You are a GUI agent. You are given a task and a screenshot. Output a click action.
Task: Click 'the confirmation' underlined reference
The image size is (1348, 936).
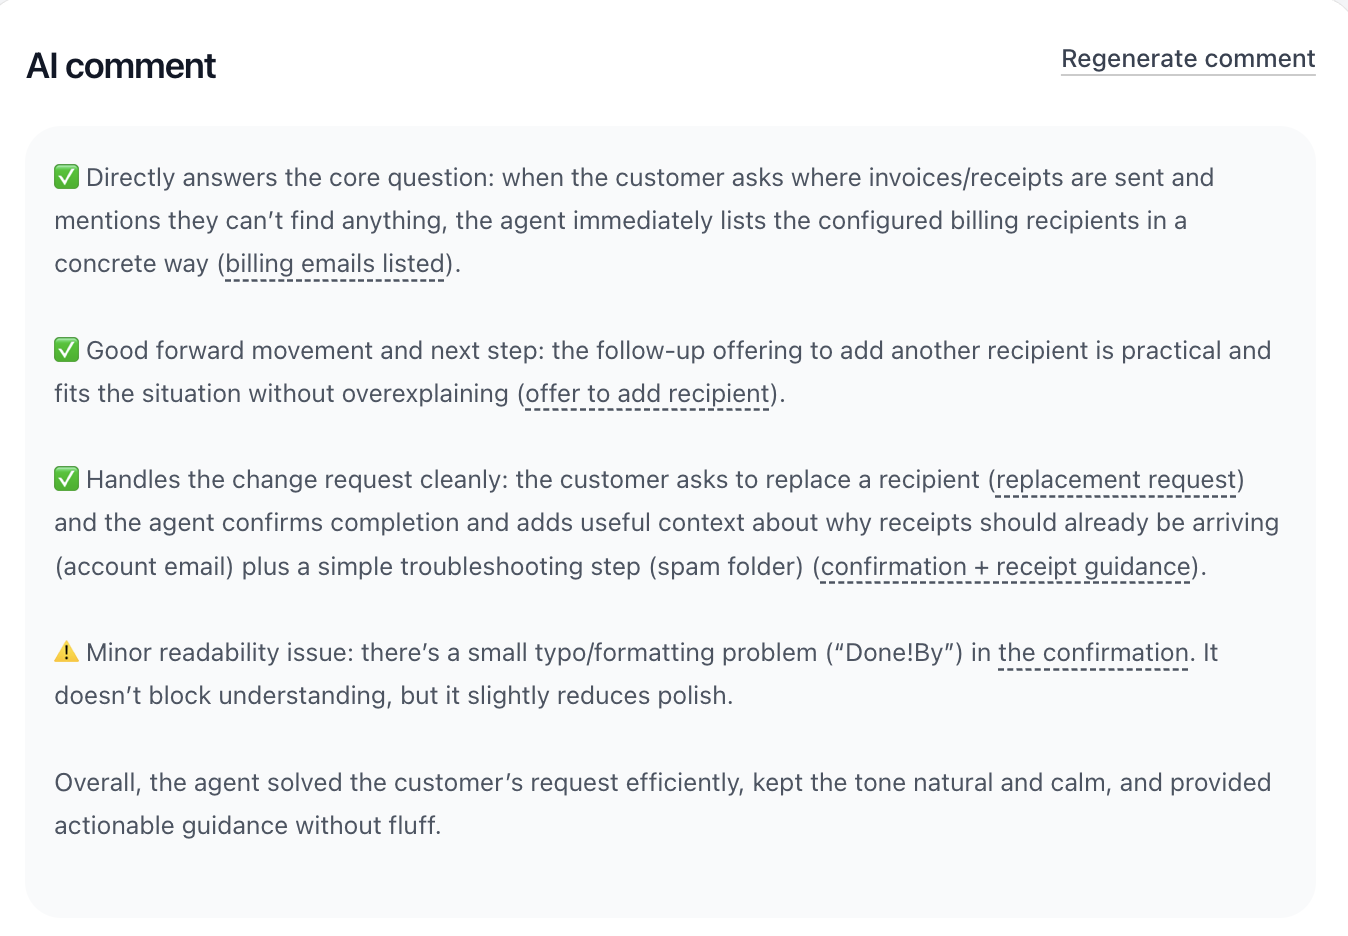click(x=1093, y=653)
